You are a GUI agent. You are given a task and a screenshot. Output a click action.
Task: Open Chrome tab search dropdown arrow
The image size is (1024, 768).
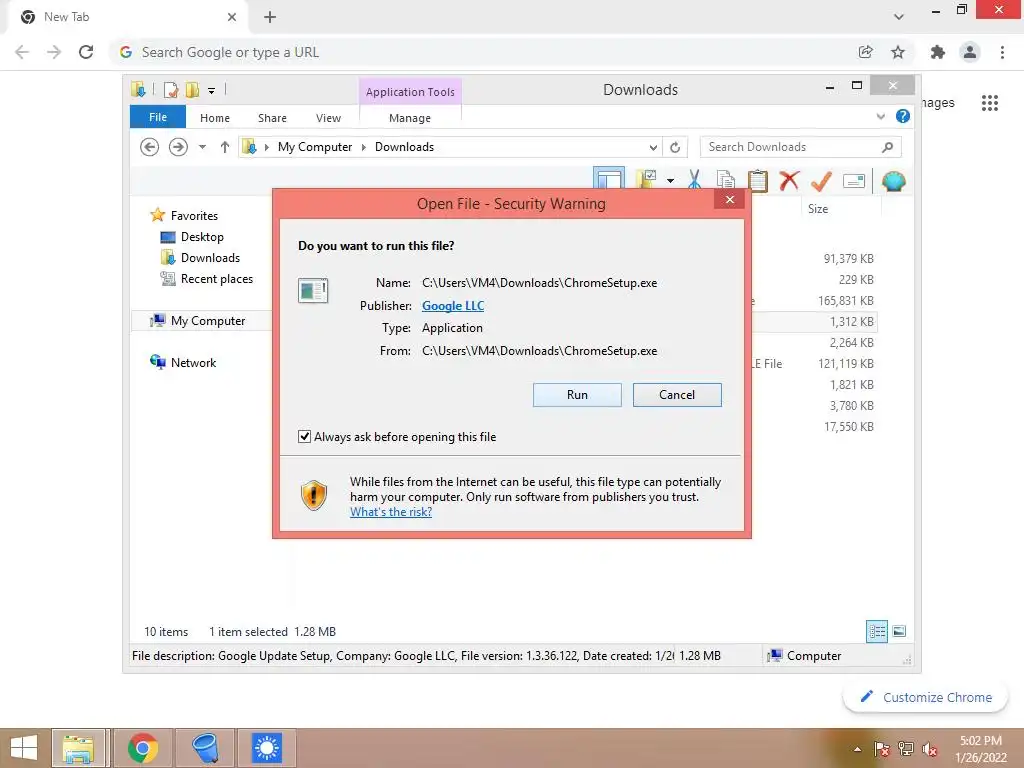click(899, 17)
